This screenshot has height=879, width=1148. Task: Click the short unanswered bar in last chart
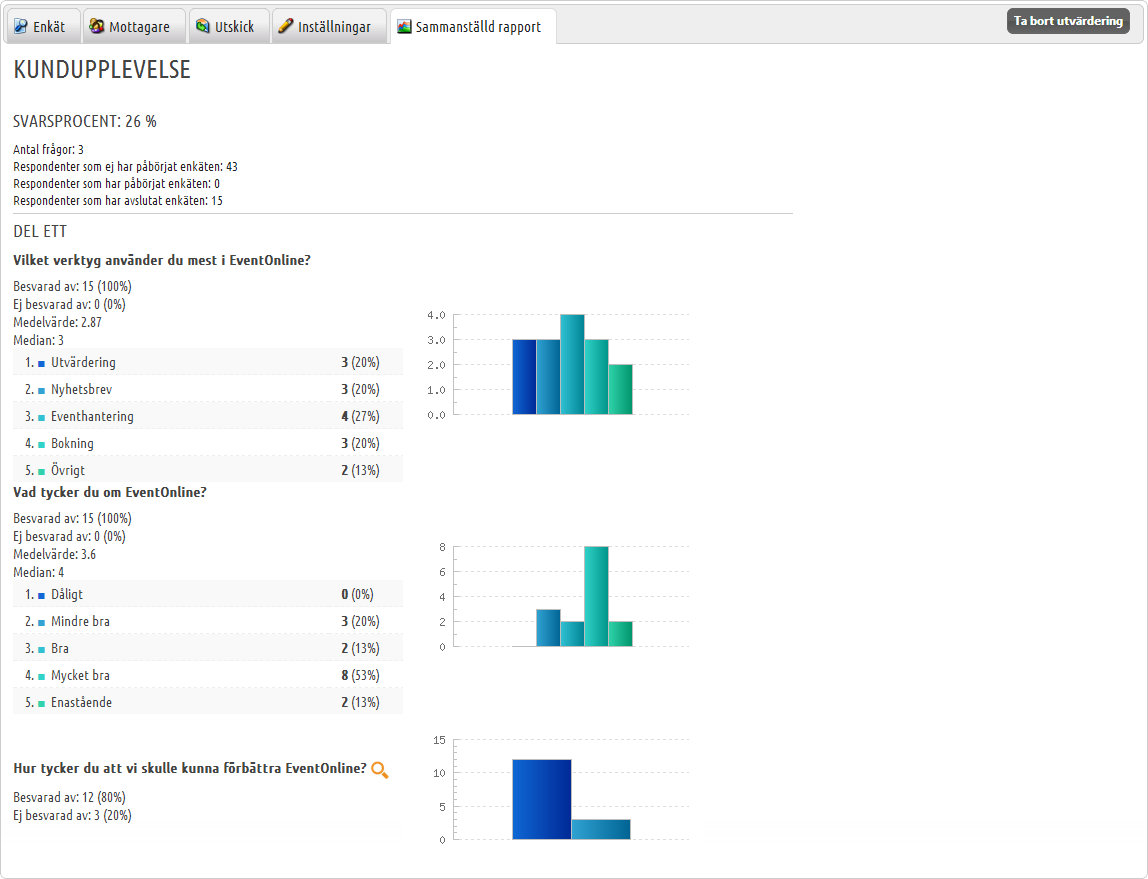(x=601, y=829)
